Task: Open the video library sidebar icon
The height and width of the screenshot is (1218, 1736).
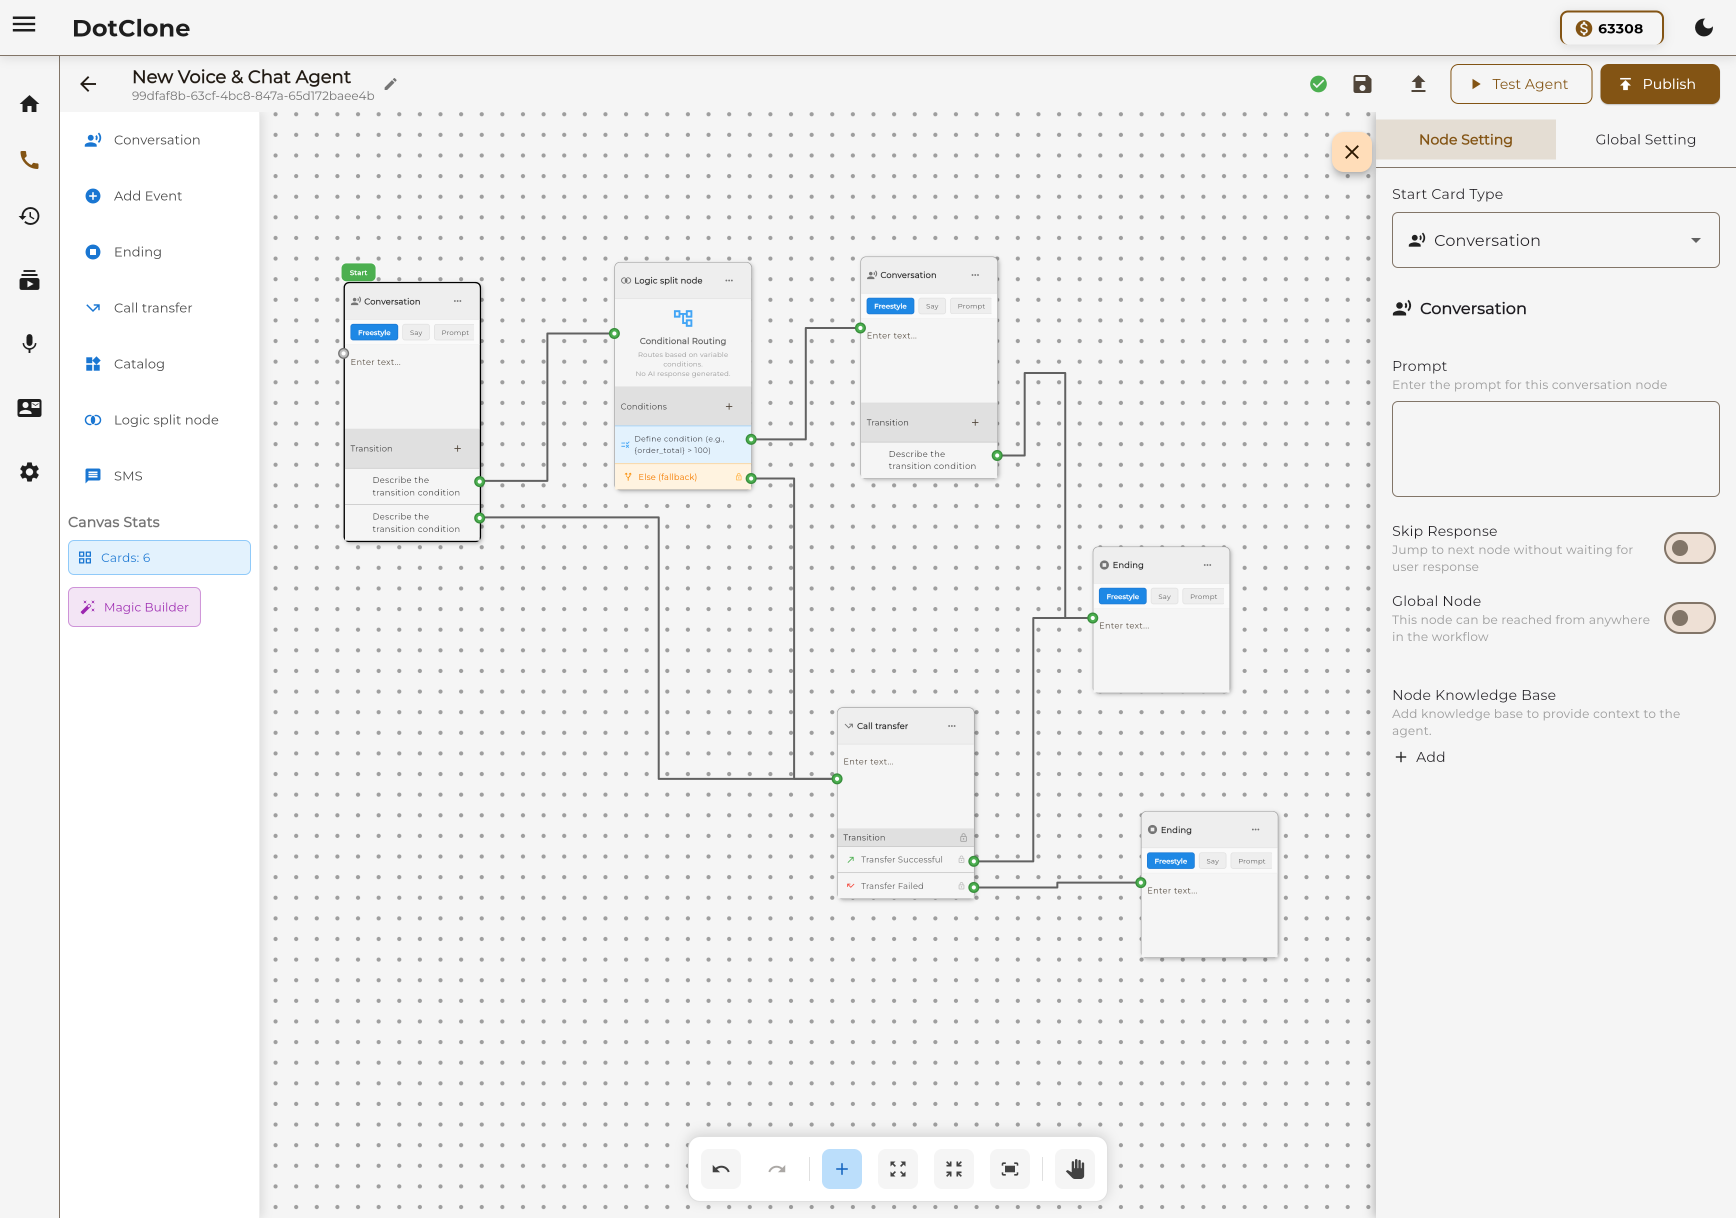Action: [30, 280]
